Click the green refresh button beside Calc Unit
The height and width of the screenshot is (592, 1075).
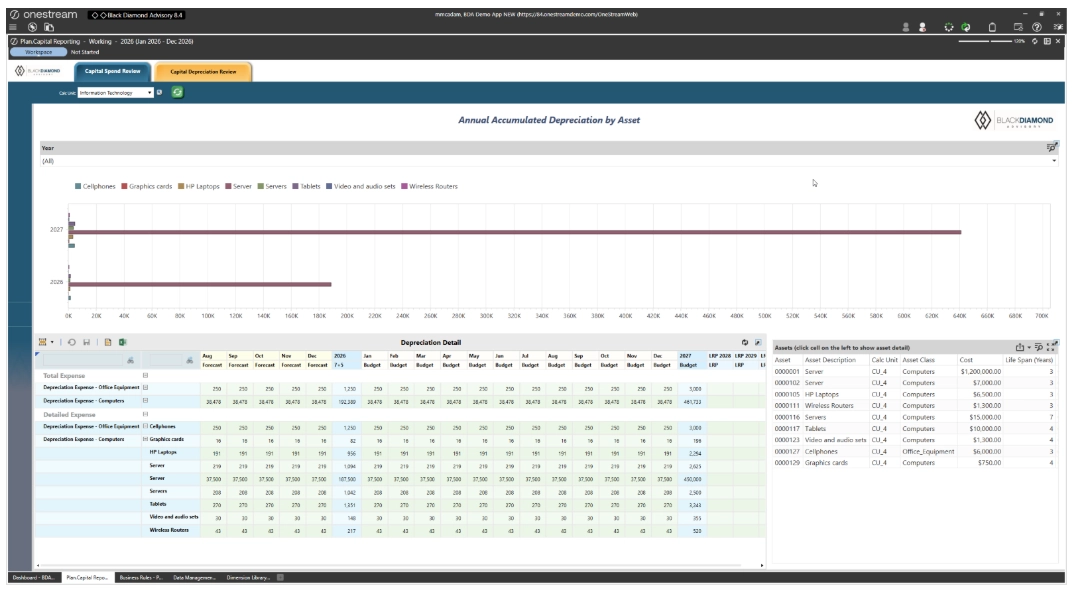[x=177, y=92]
